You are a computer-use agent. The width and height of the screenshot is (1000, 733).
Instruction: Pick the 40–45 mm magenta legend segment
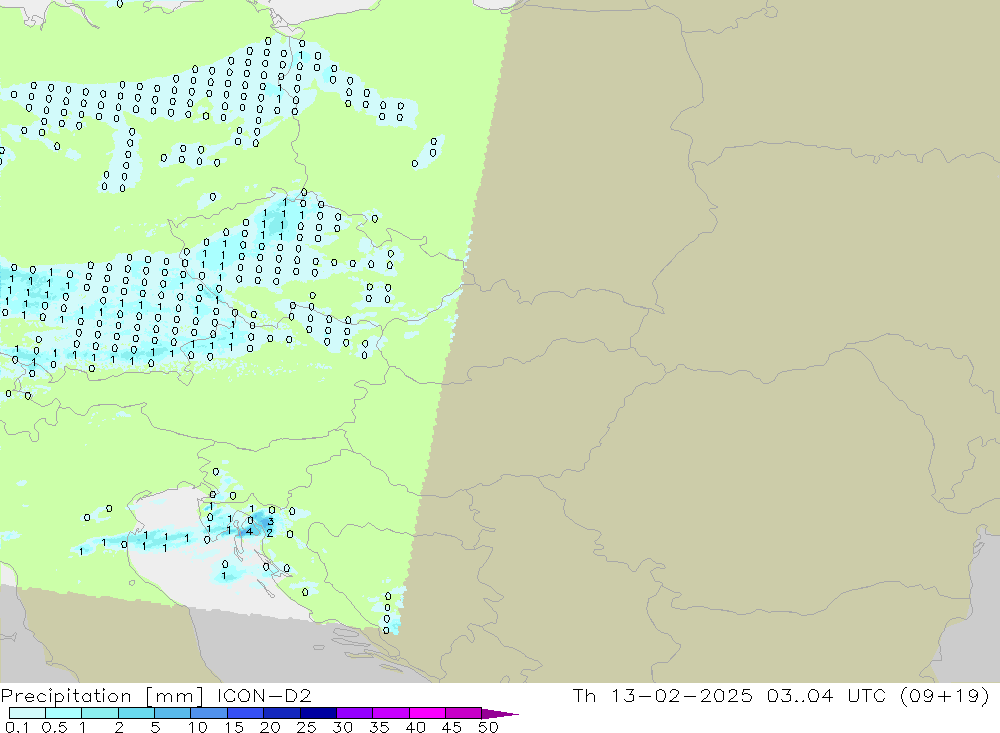click(427, 713)
